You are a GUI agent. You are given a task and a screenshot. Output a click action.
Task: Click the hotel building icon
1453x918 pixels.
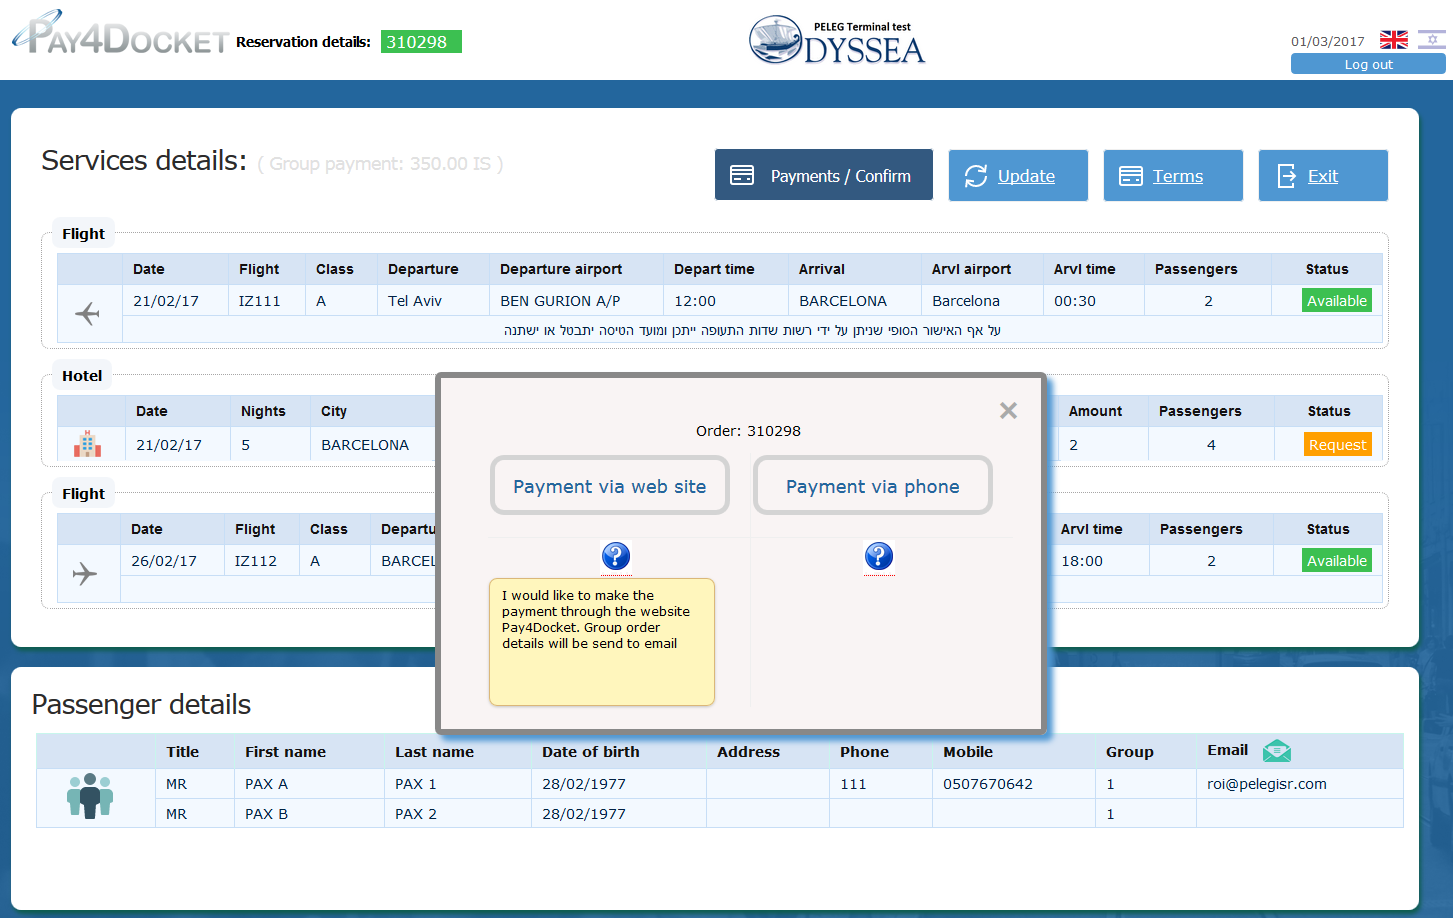pos(88,443)
